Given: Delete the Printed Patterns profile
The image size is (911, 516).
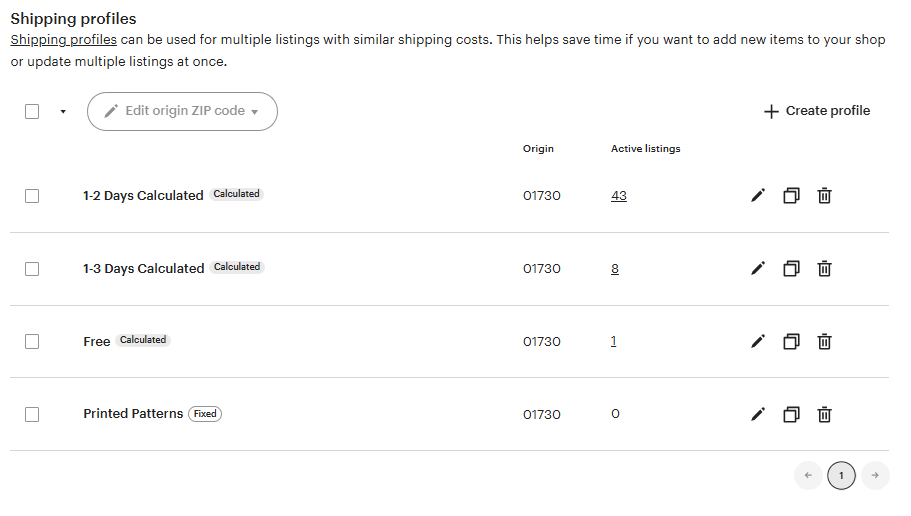Looking at the screenshot, I should pyautogui.click(x=824, y=414).
